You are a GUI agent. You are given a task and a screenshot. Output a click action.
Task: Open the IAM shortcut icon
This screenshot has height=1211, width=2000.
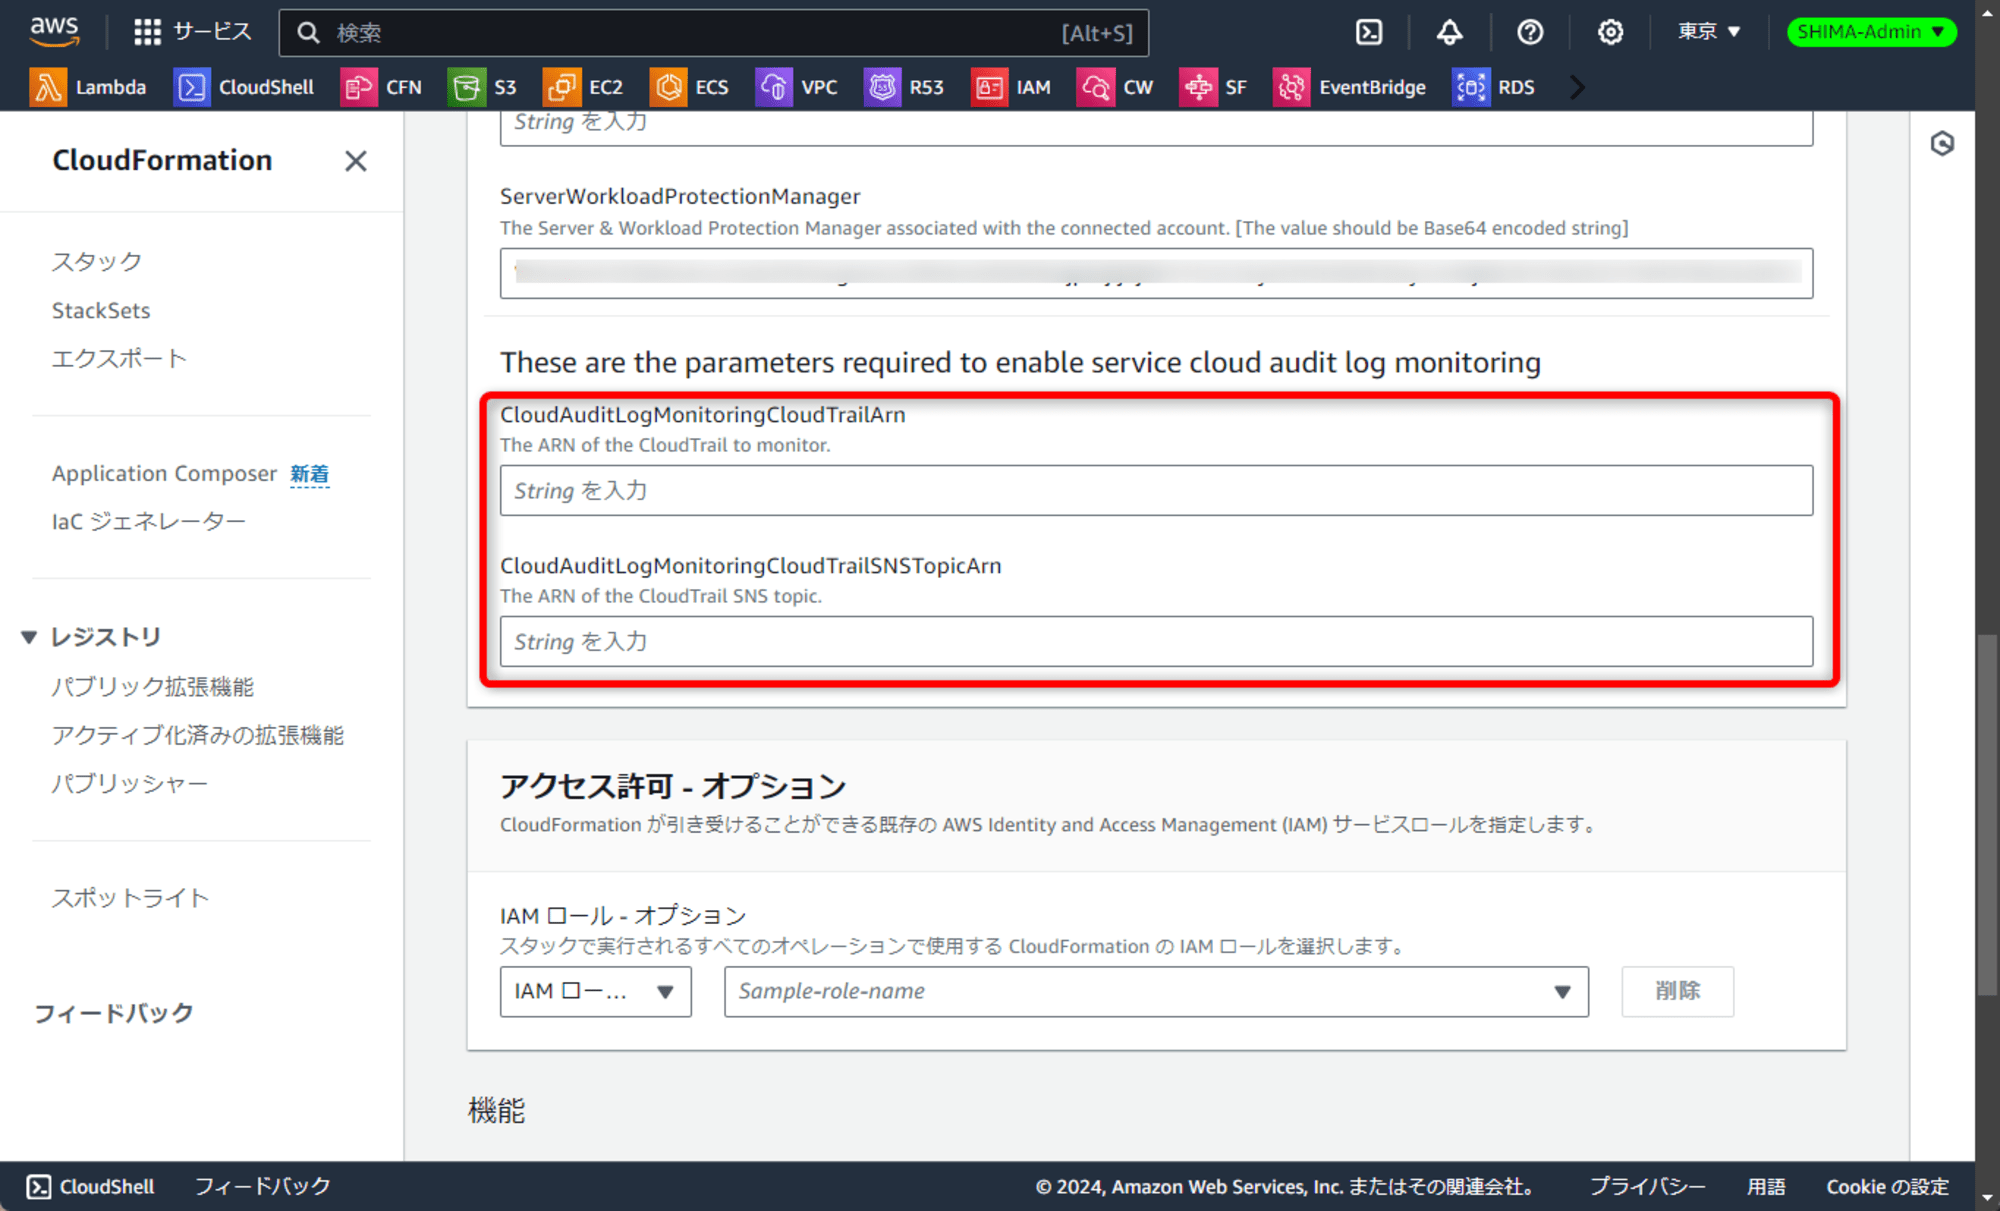(x=989, y=87)
